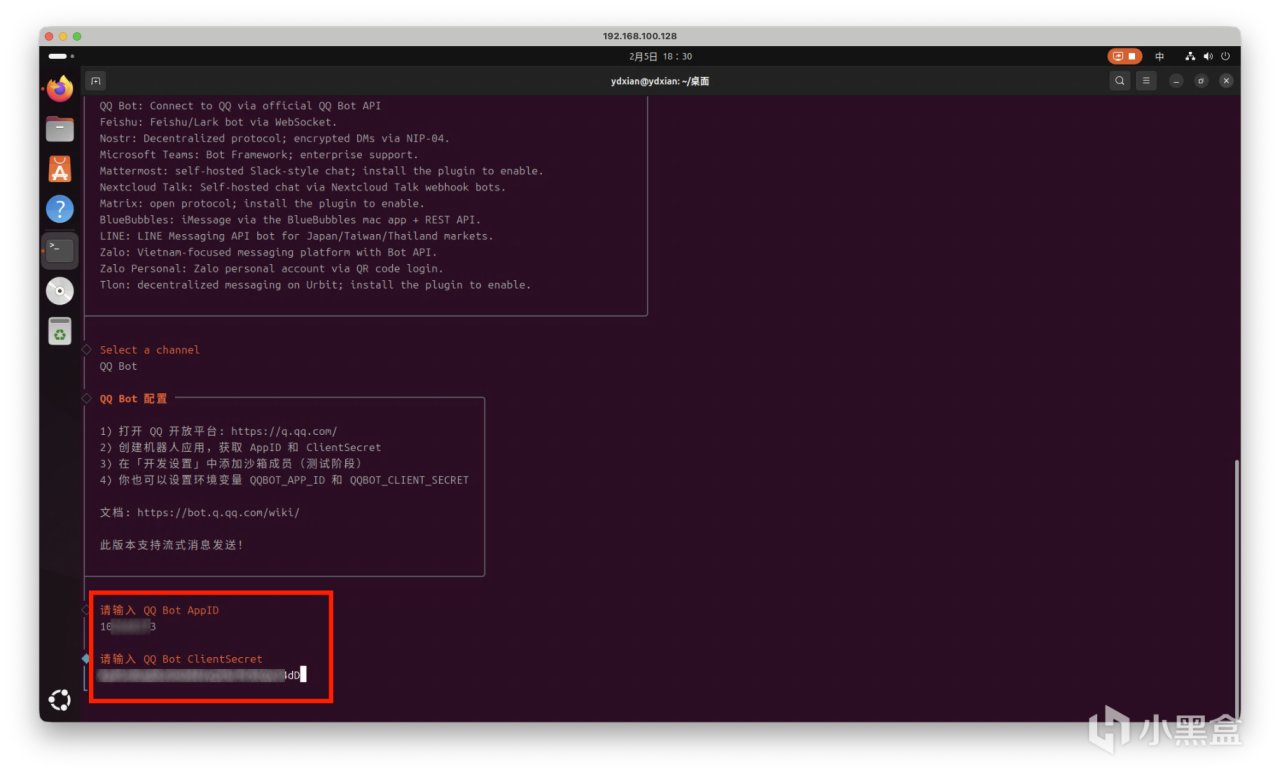1280x774 pixels.
Task: Open the terminal hamburger menu
Action: point(1147,81)
